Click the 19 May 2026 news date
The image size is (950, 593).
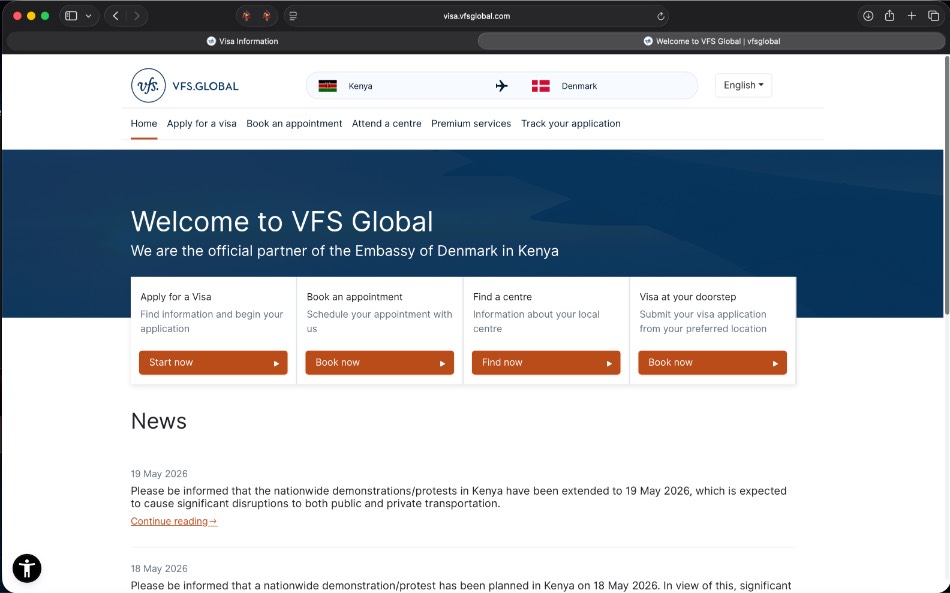[x=159, y=474]
